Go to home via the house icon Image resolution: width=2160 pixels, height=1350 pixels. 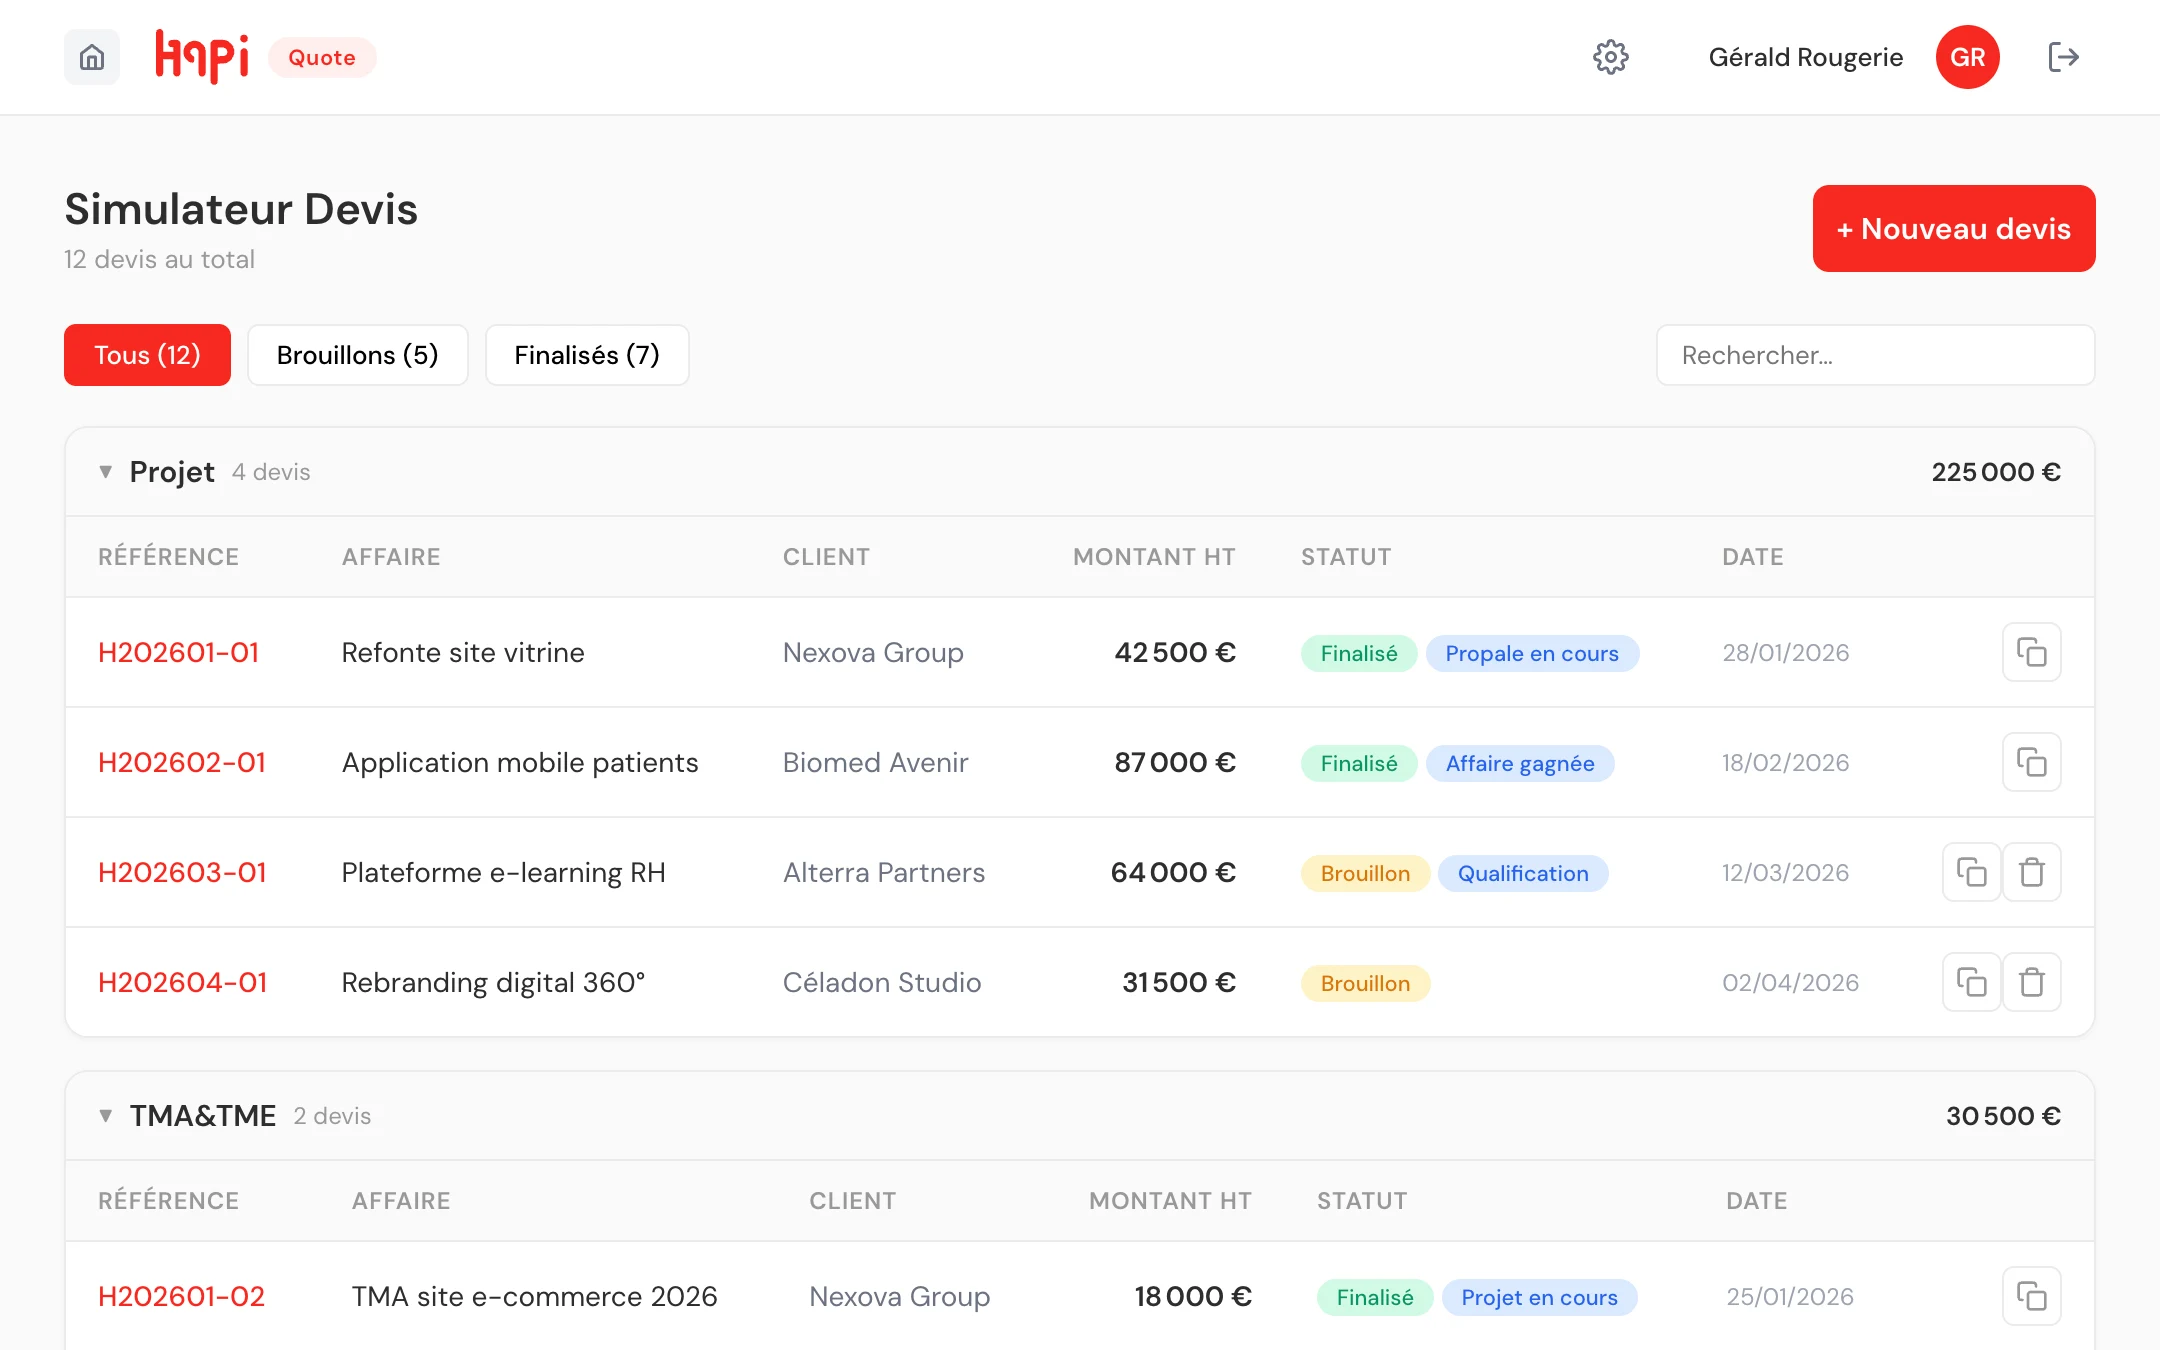coord(92,57)
